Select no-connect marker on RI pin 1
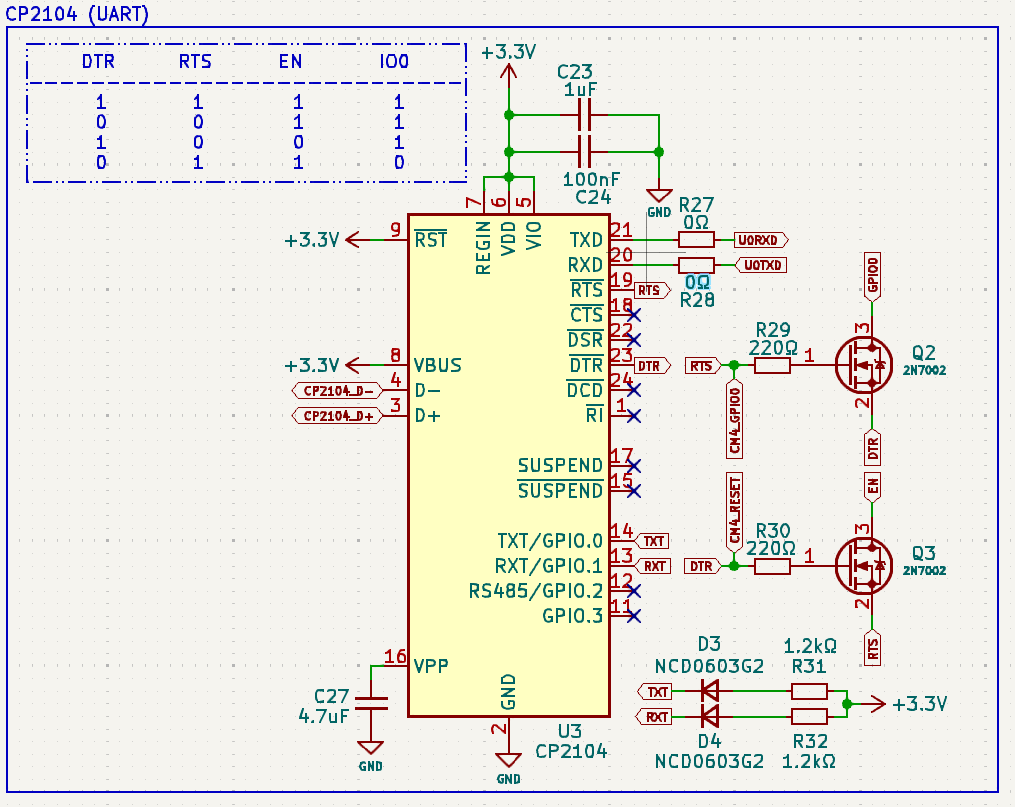 tap(634, 415)
